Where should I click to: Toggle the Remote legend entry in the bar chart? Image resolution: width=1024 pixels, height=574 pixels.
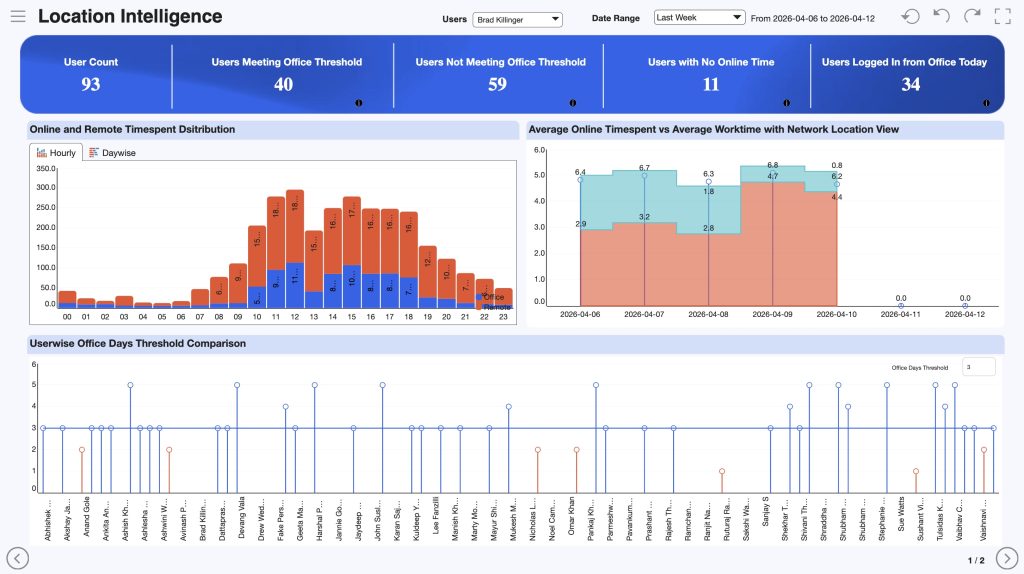pyautogui.click(x=496, y=306)
